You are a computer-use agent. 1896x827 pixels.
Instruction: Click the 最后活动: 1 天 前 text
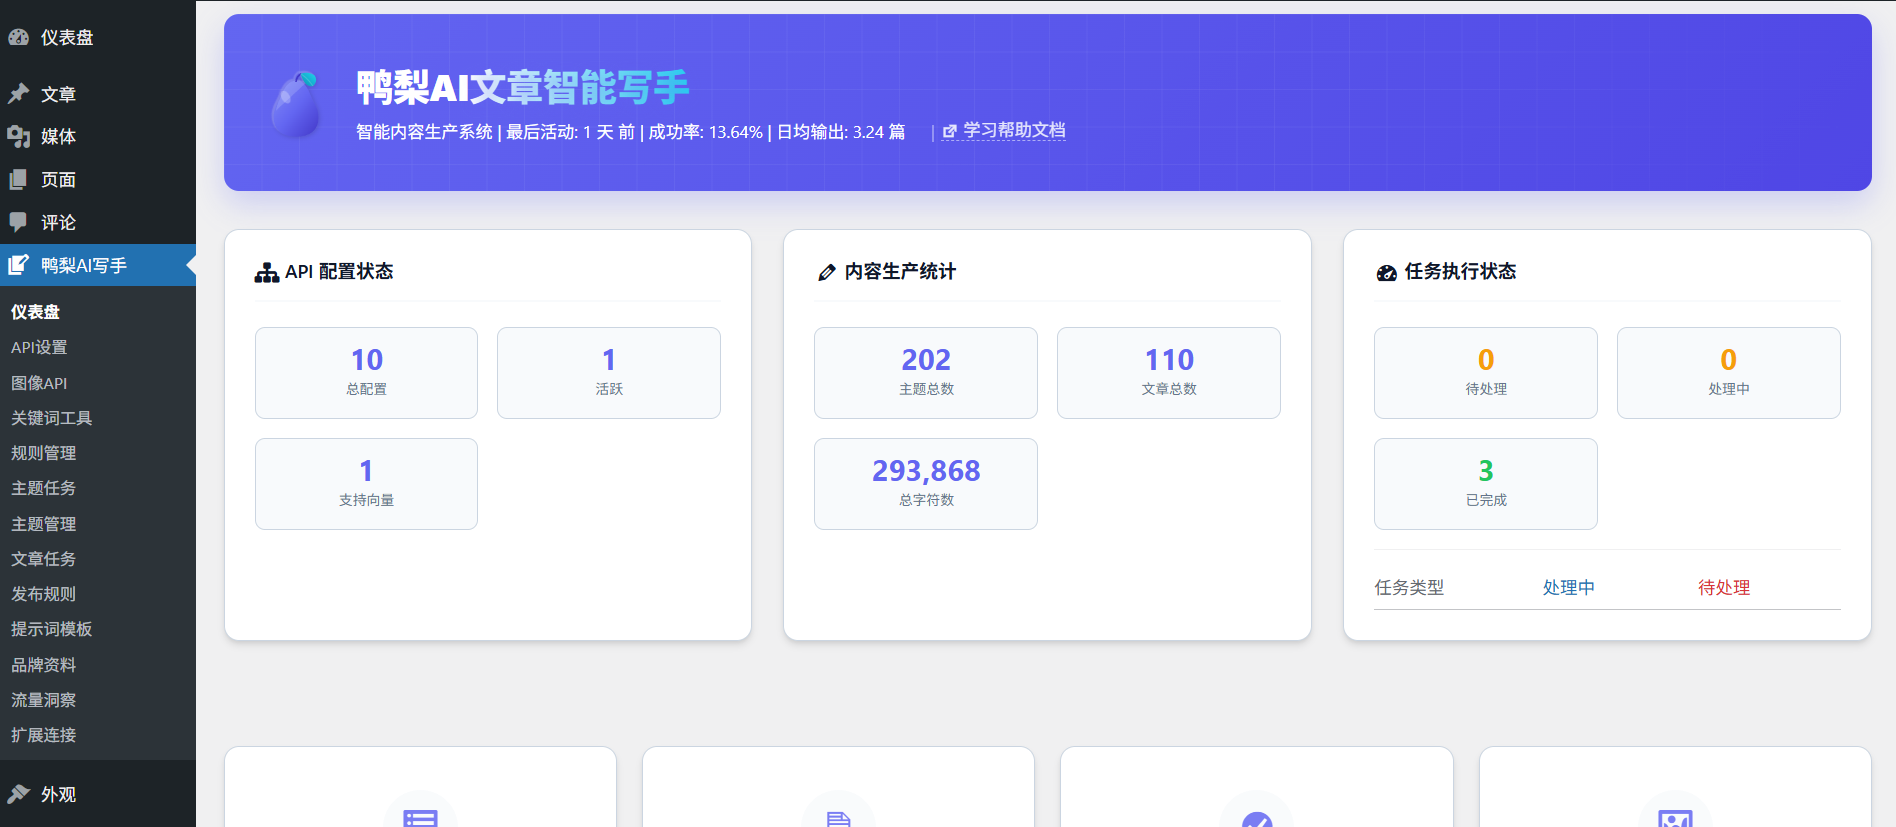[570, 132]
